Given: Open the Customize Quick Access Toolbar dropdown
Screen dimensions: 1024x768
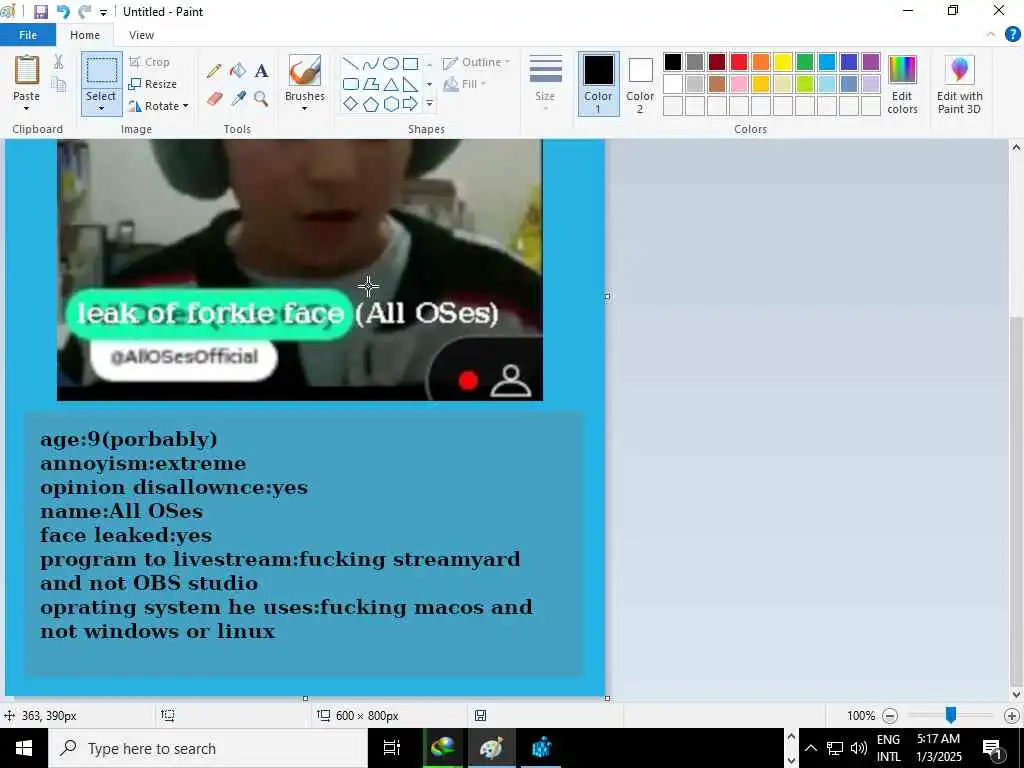Looking at the screenshot, I should [x=103, y=12].
